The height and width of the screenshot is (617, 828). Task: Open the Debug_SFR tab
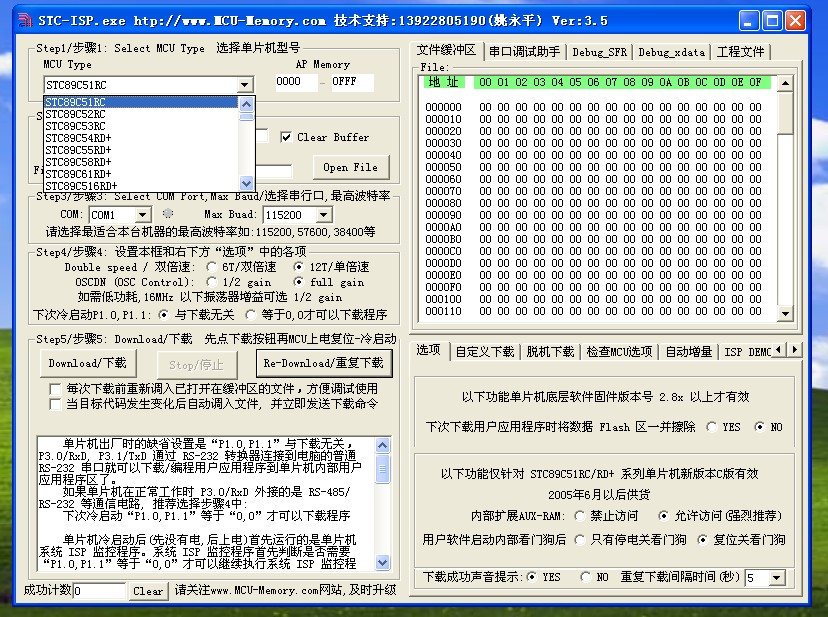pyautogui.click(x=599, y=52)
